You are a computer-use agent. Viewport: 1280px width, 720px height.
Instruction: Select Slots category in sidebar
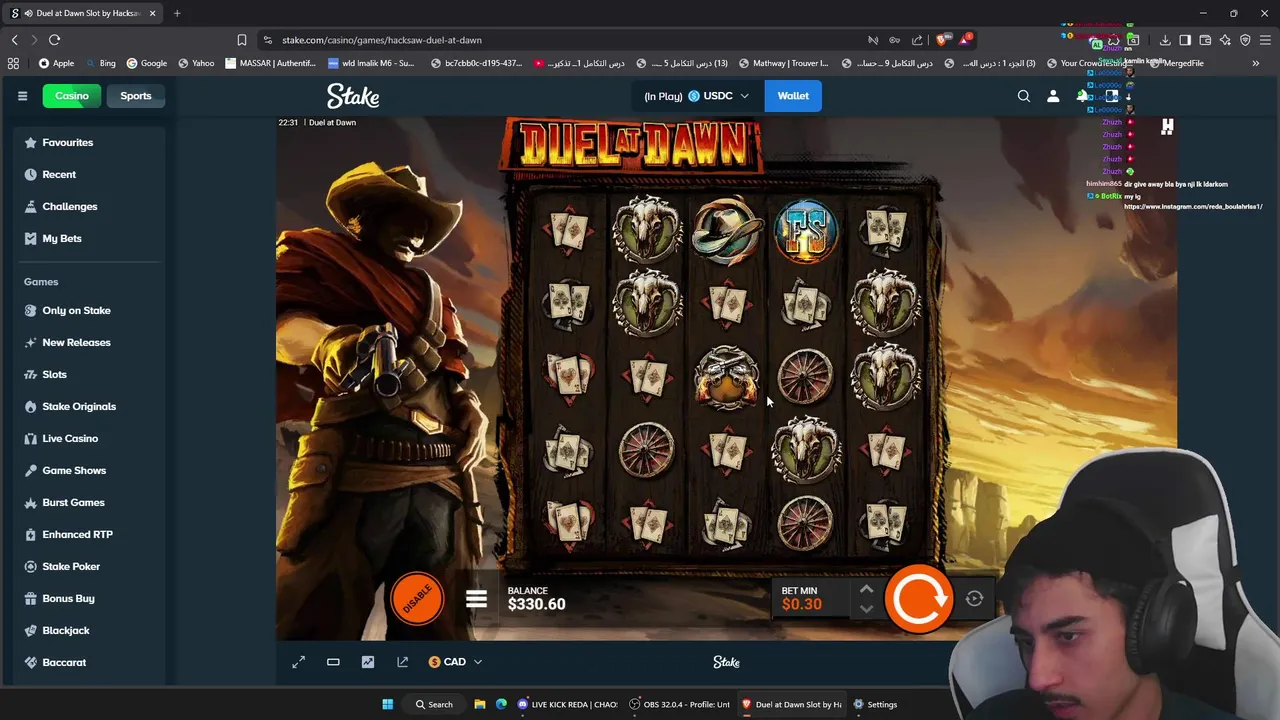[90, 374]
